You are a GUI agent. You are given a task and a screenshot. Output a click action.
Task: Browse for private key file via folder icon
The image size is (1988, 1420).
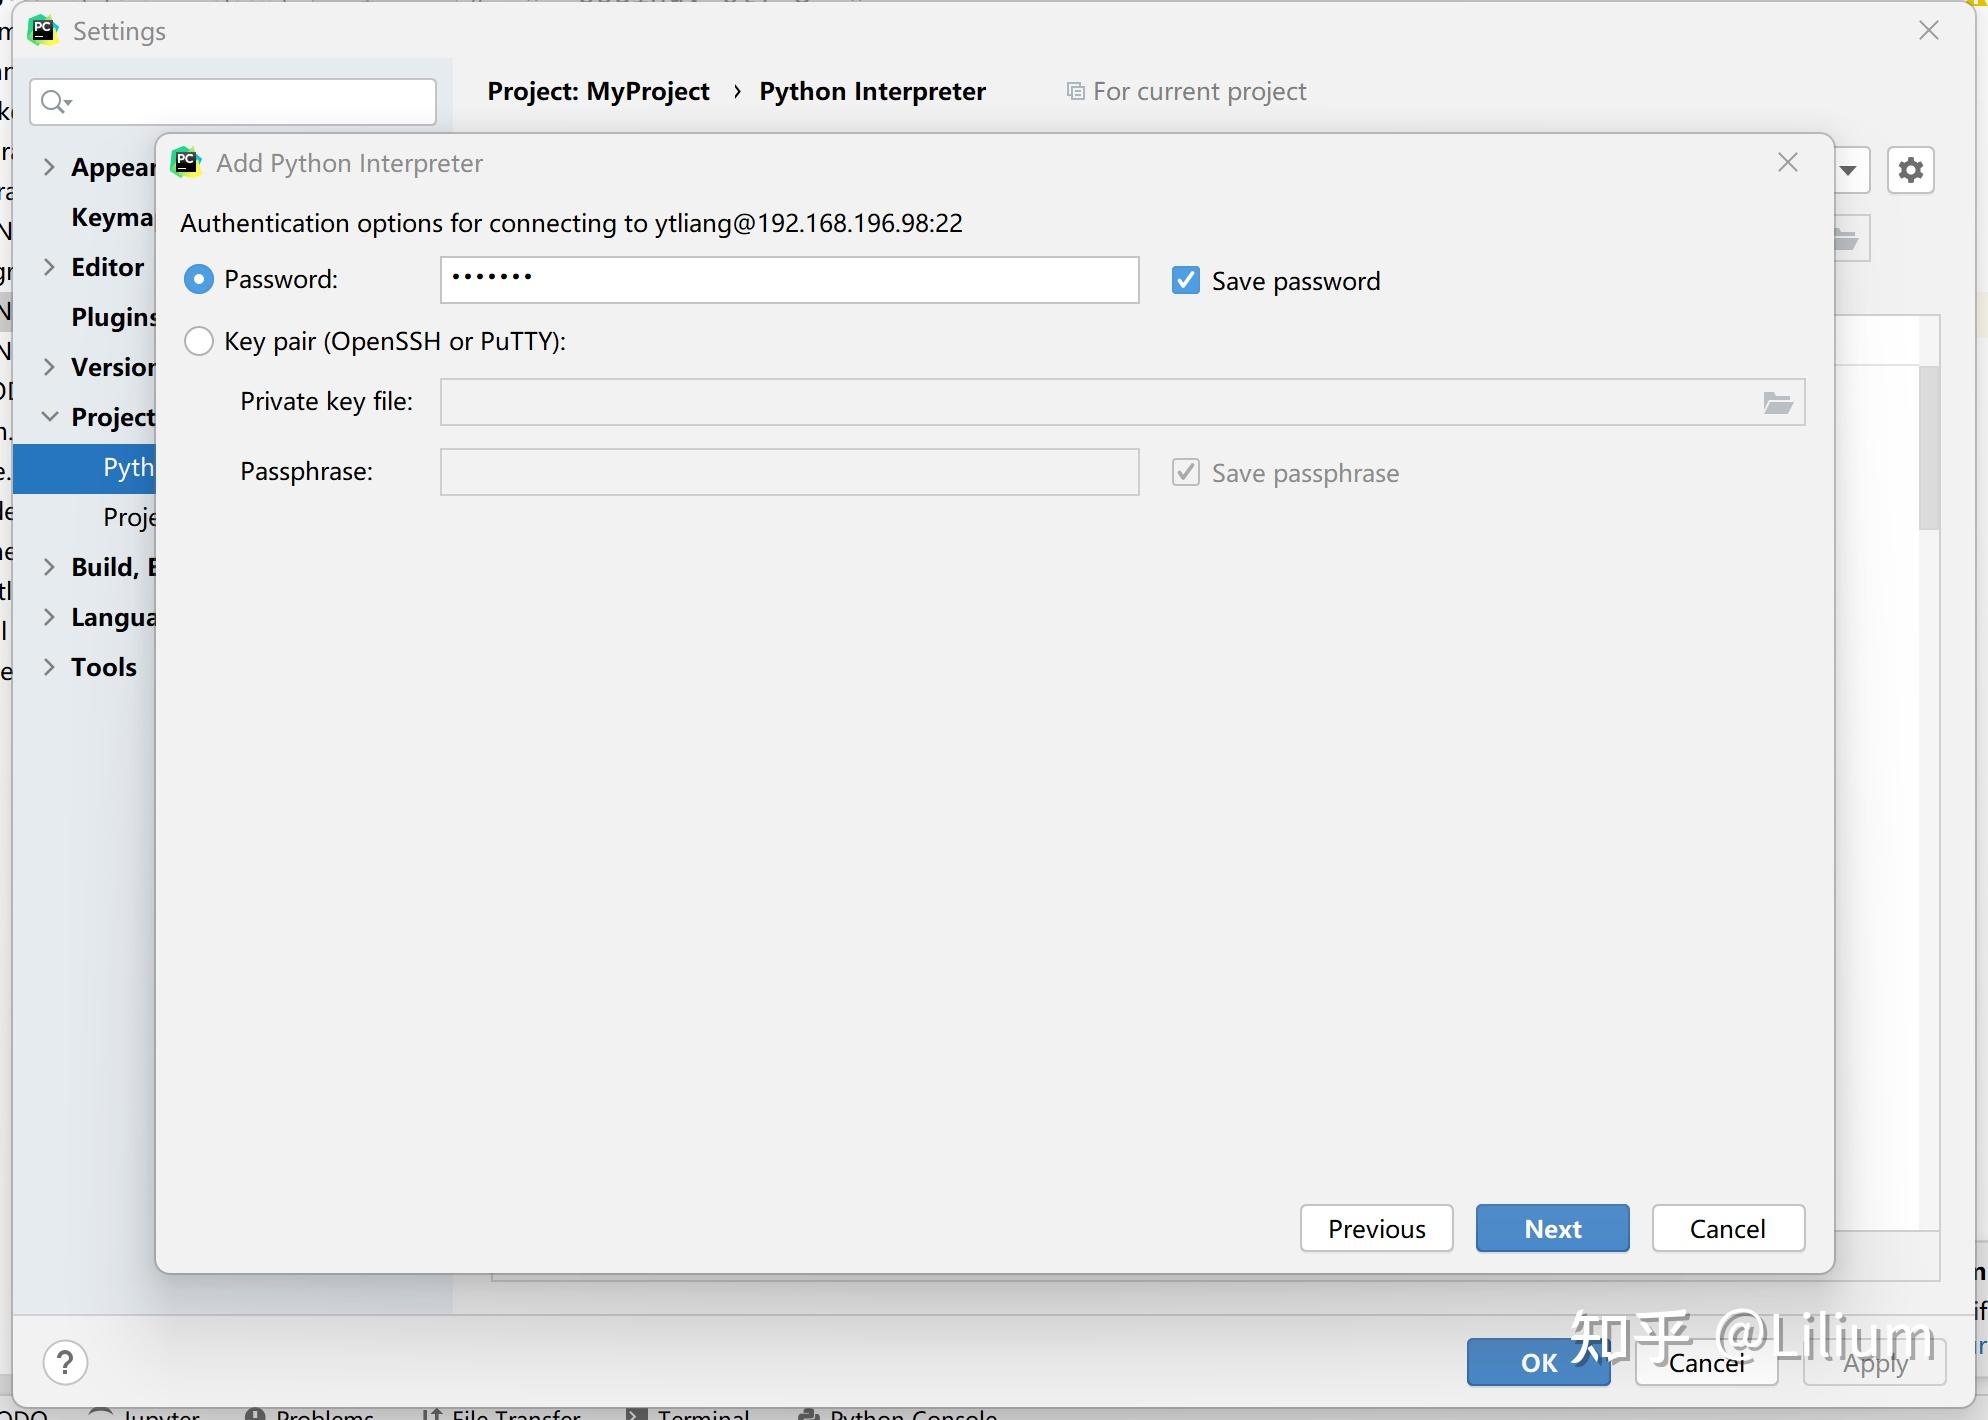pos(1777,403)
